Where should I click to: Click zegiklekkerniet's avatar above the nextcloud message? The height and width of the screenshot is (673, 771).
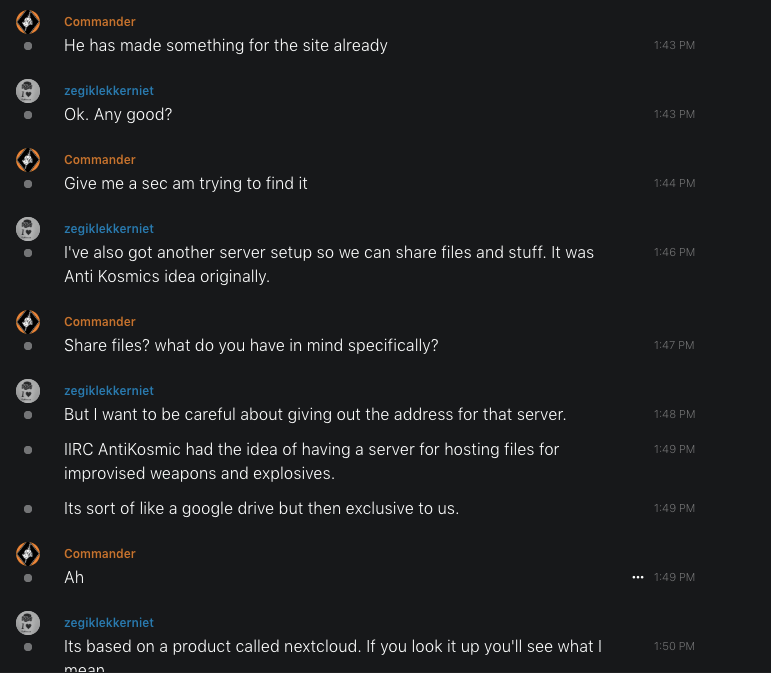pyautogui.click(x=28, y=623)
